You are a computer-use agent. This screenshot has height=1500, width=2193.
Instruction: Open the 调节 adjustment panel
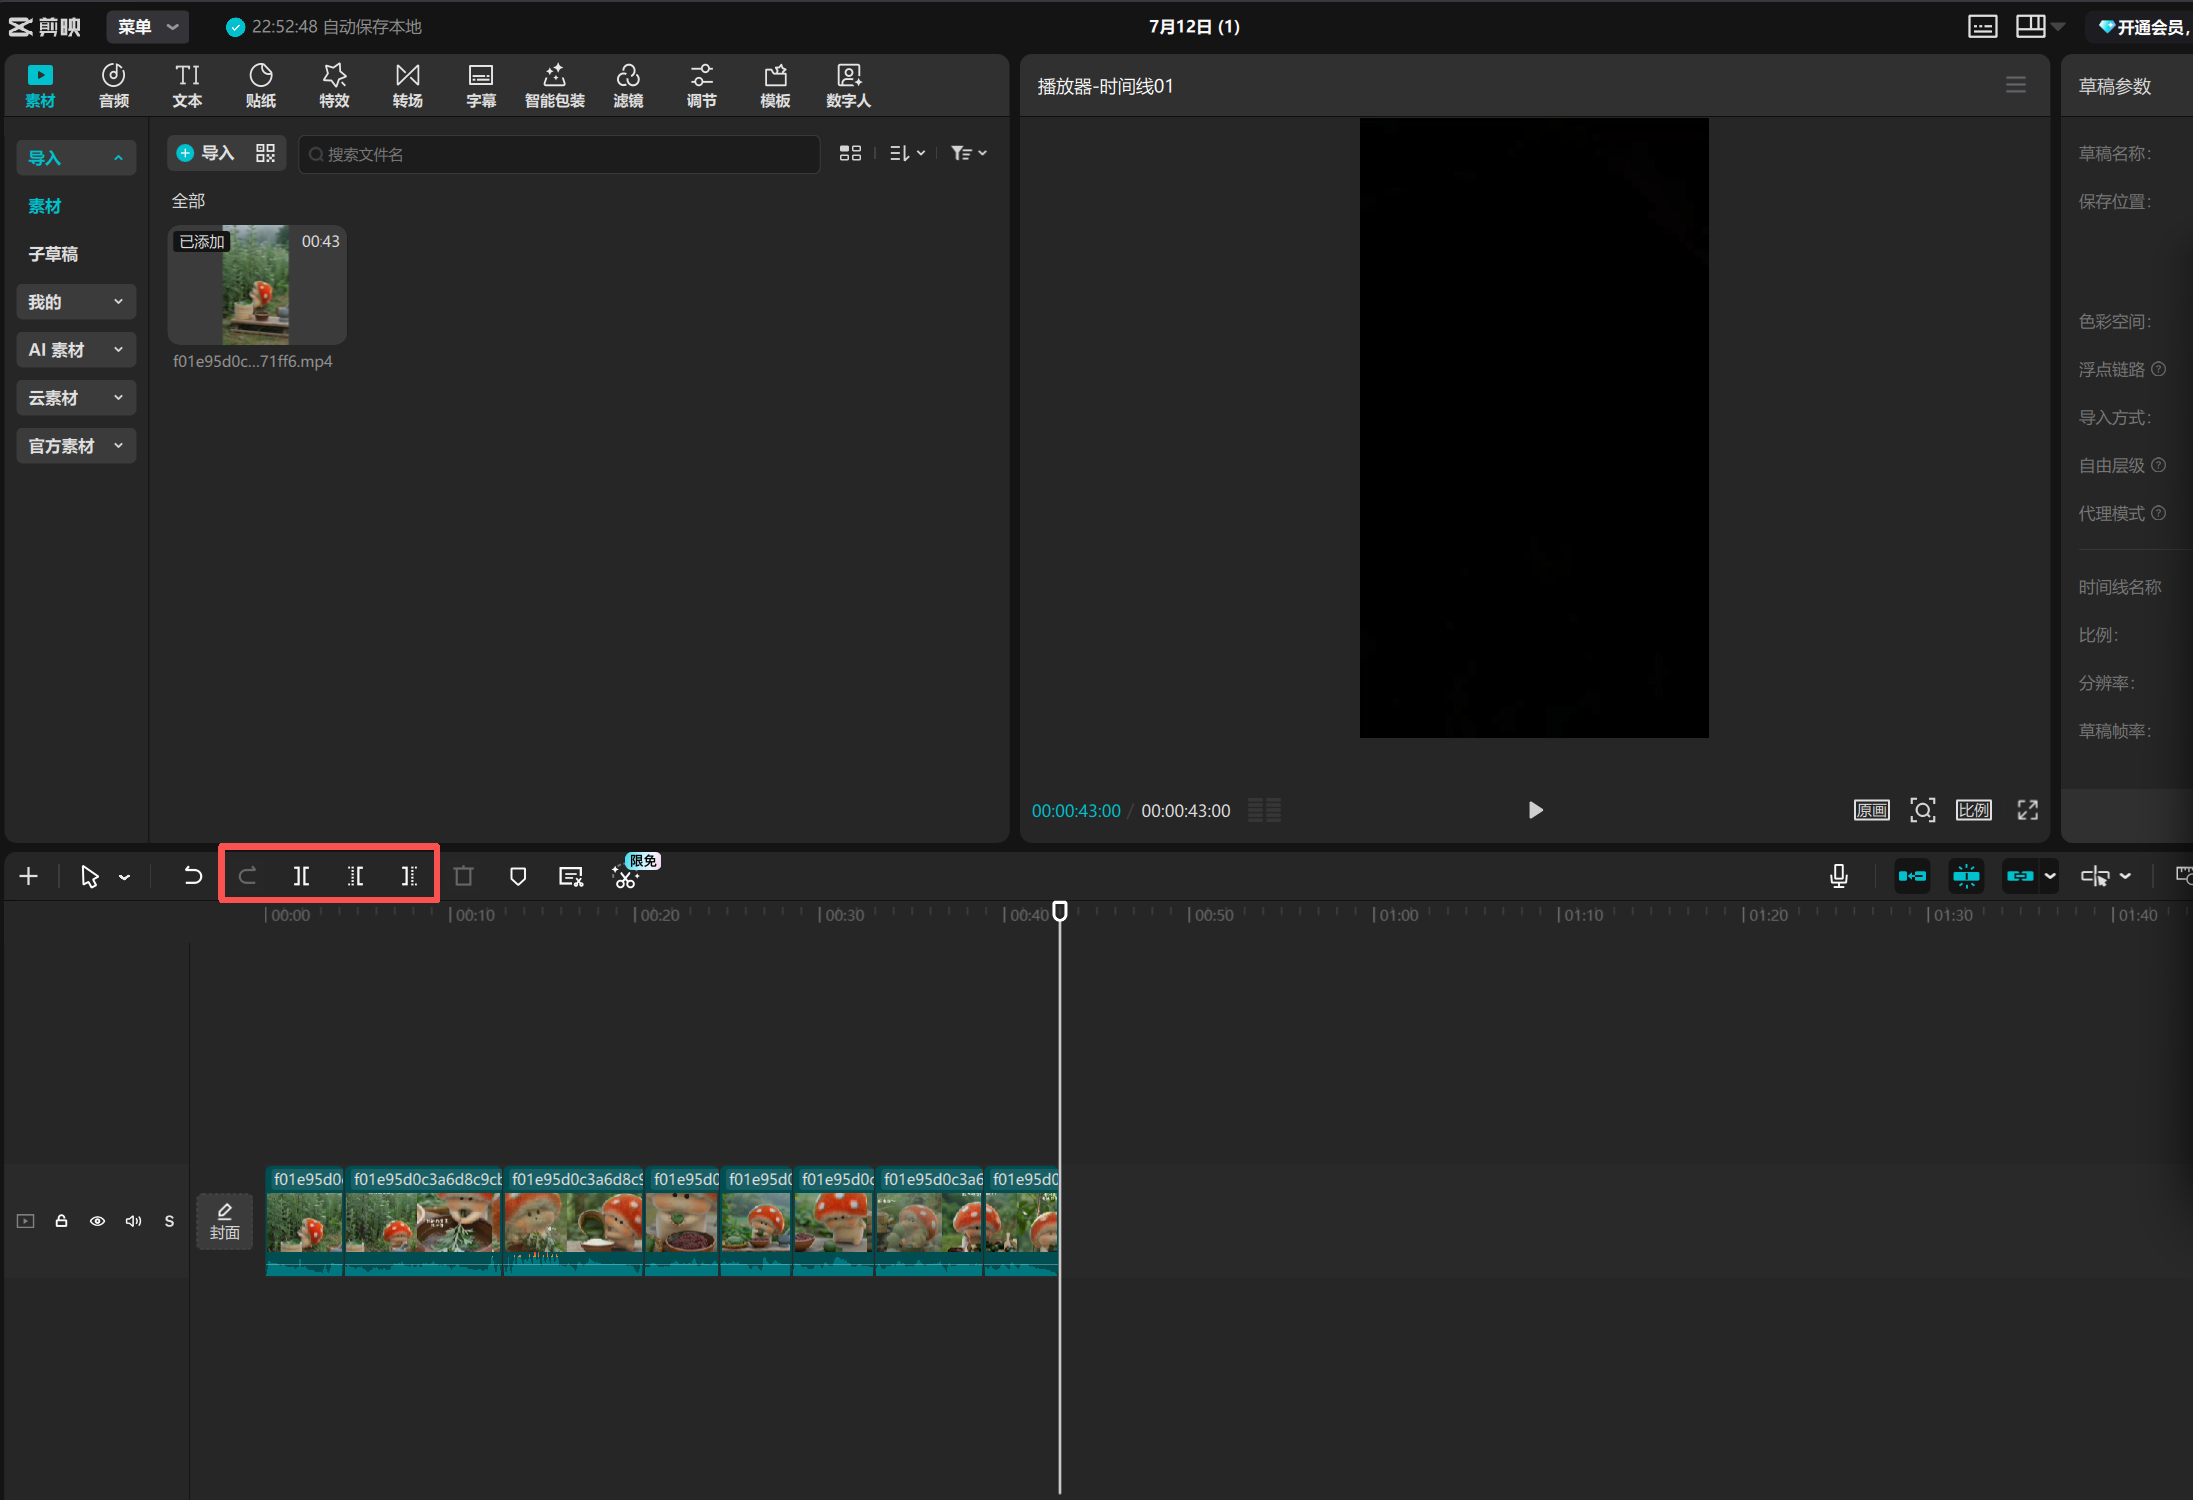tap(702, 86)
